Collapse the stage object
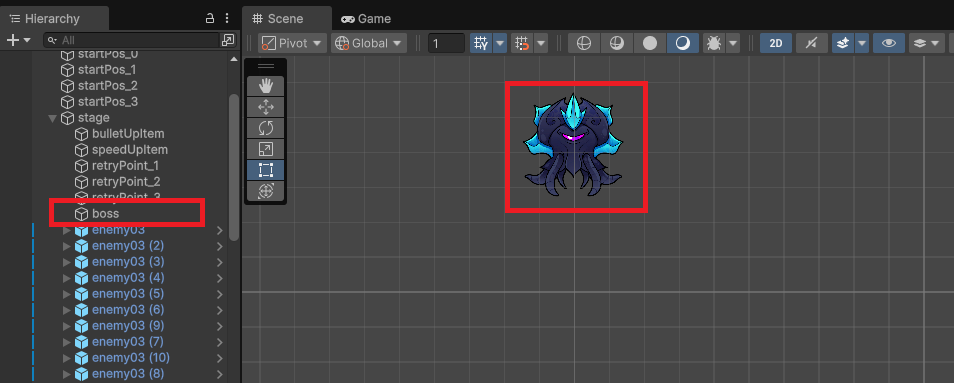Image resolution: width=954 pixels, height=383 pixels. point(52,118)
